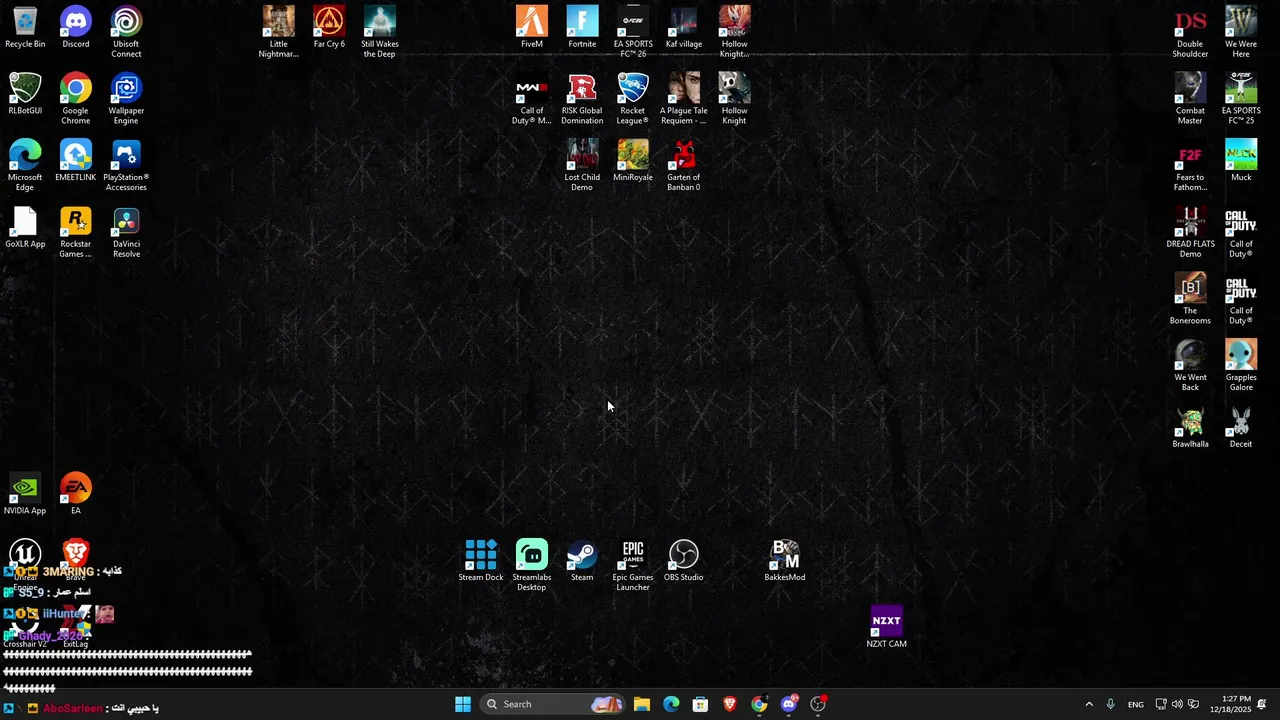Open the FiveM desktop shortcut
Viewport: 1280px width, 720px height.
pos(532,28)
